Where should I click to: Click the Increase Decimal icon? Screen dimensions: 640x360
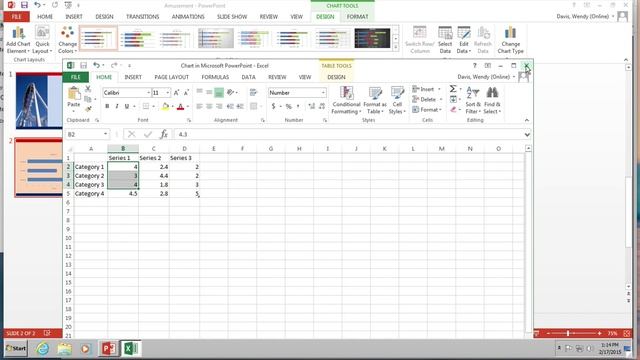point(311,106)
